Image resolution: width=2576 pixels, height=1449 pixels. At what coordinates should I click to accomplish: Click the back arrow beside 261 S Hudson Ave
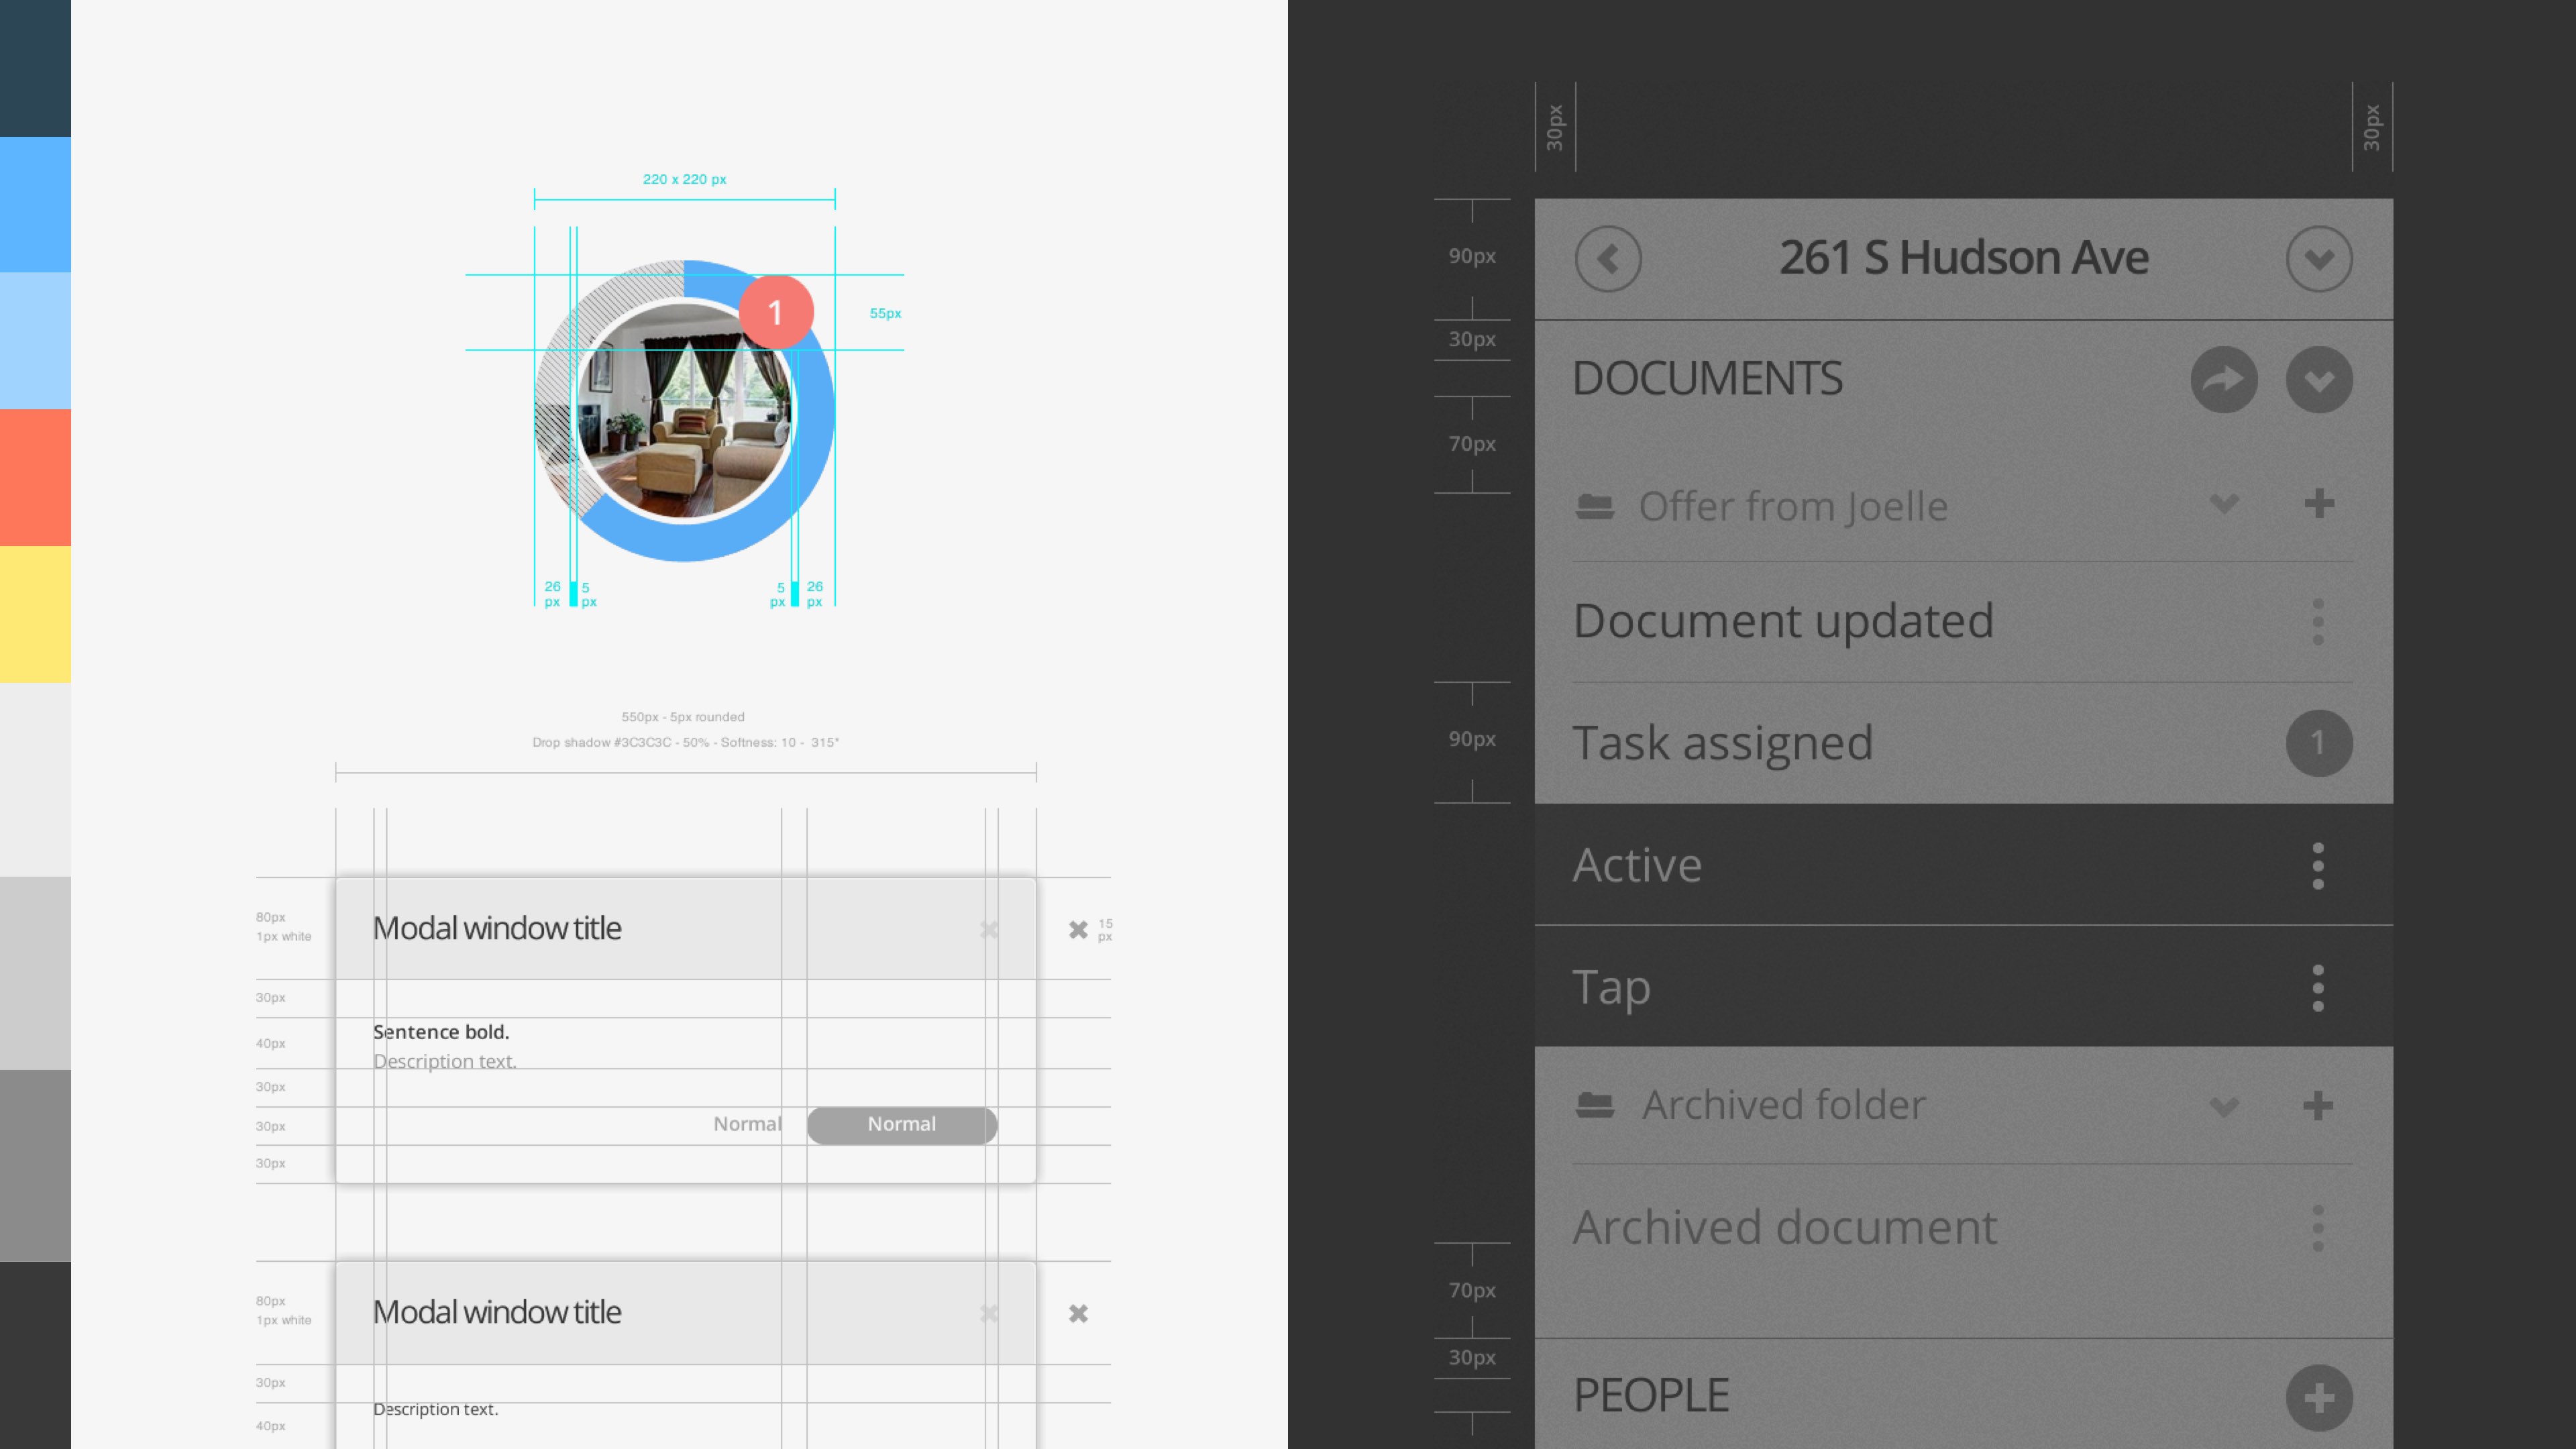pyautogui.click(x=1608, y=259)
